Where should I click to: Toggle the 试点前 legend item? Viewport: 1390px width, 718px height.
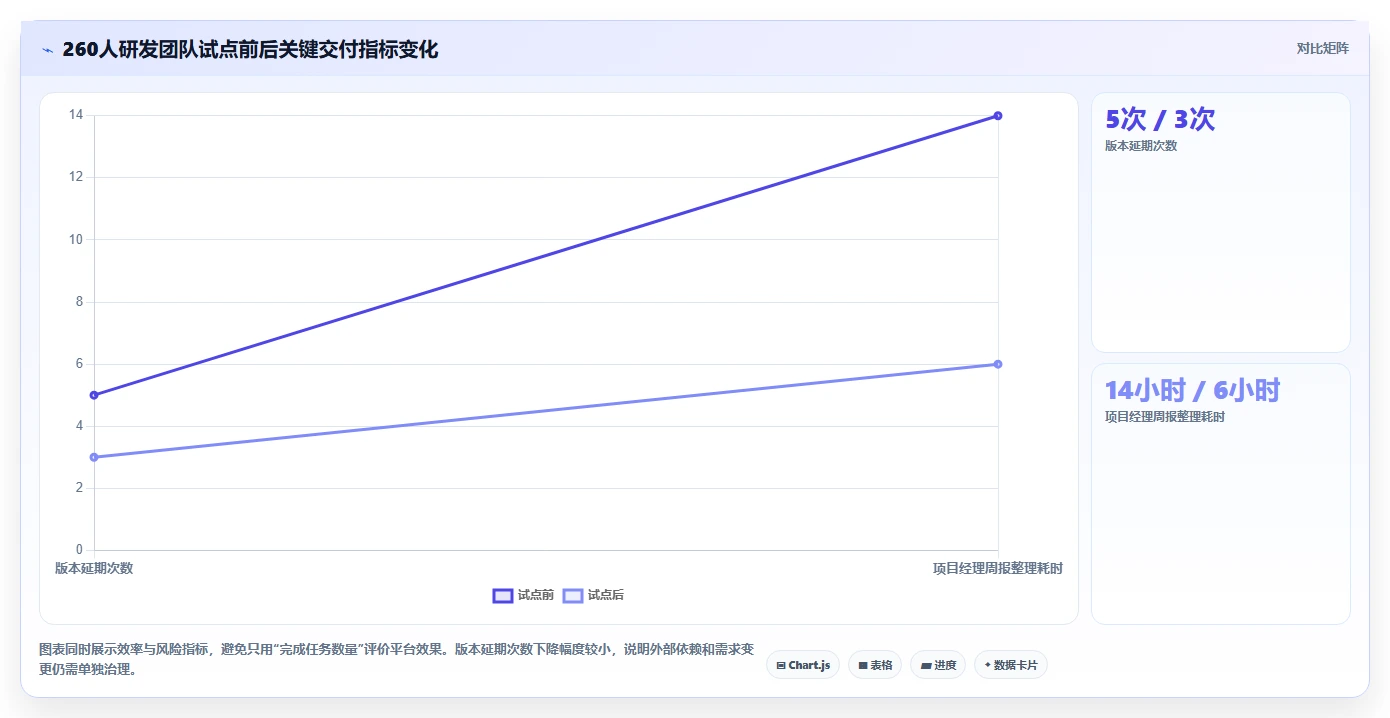523,595
